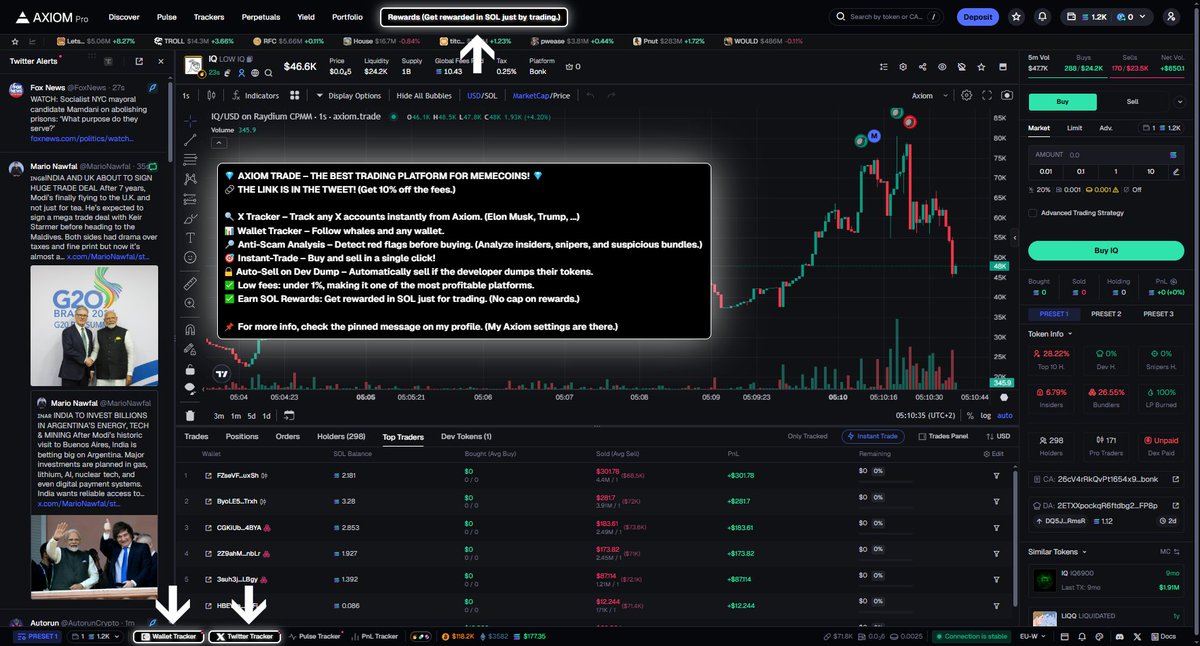Open the chart layout grid icon

pos(295,96)
